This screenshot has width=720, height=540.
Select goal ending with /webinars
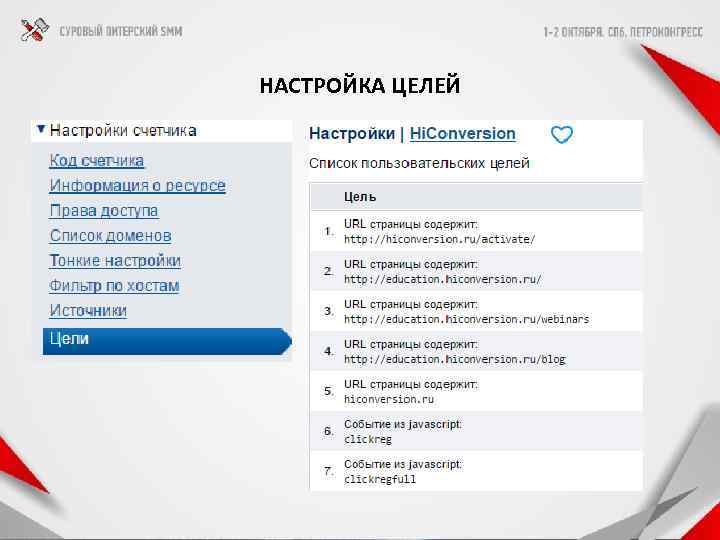click(x=476, y=311)
